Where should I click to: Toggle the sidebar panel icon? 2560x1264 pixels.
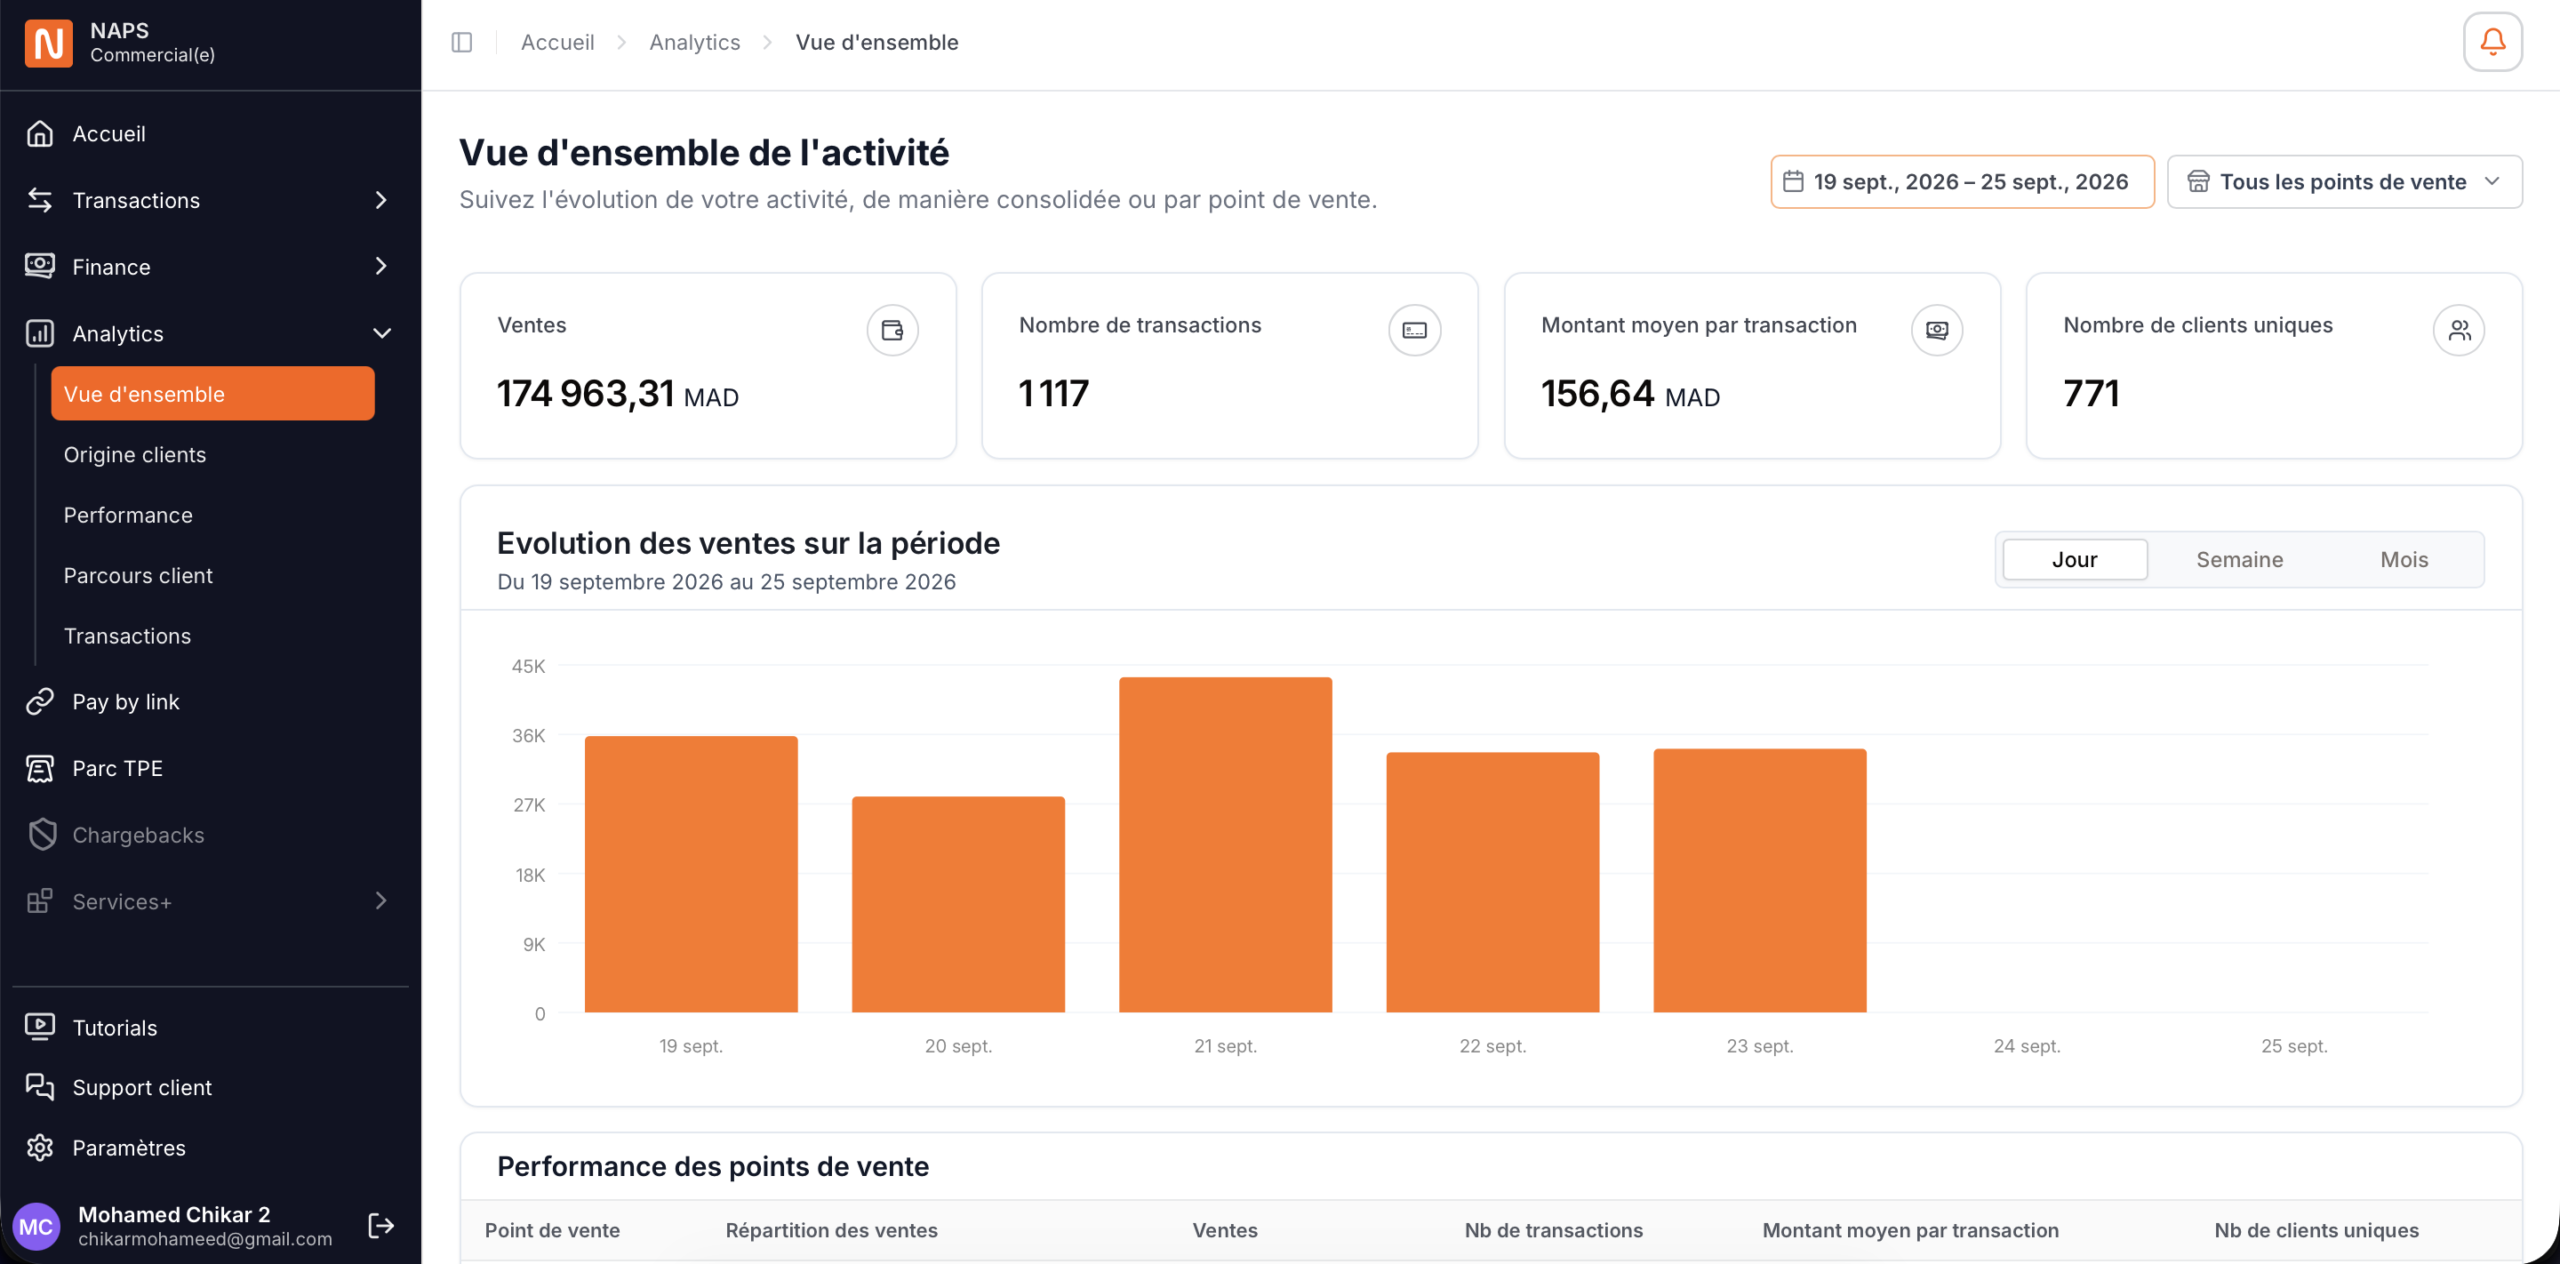(x=462, y=42)
